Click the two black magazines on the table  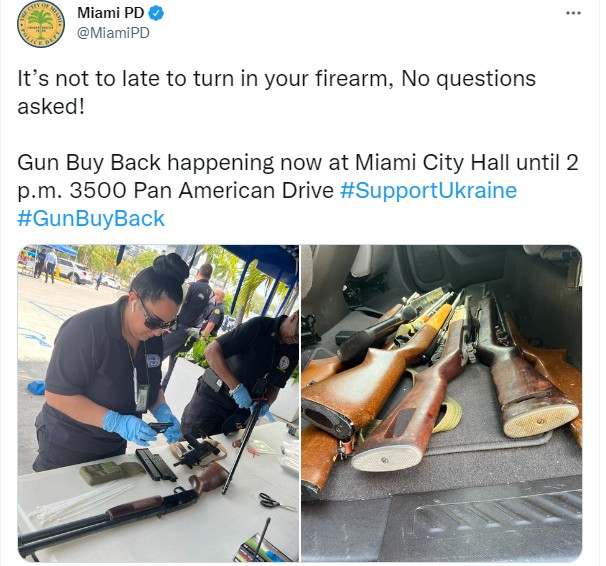[x=156, y=465]
